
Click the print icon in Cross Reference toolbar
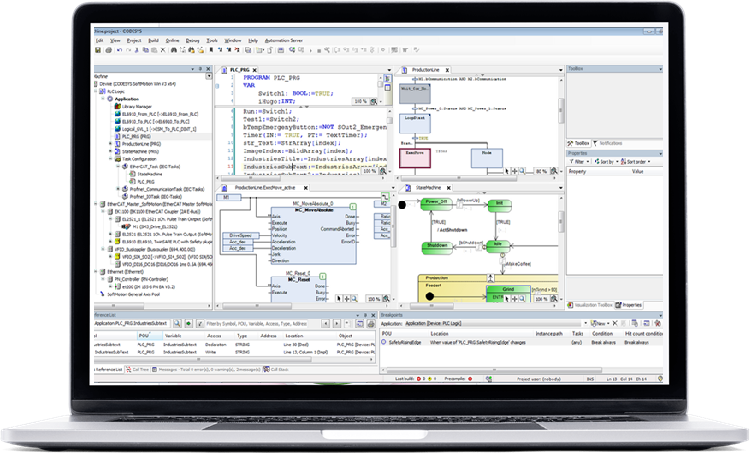(x=371, y=324)
